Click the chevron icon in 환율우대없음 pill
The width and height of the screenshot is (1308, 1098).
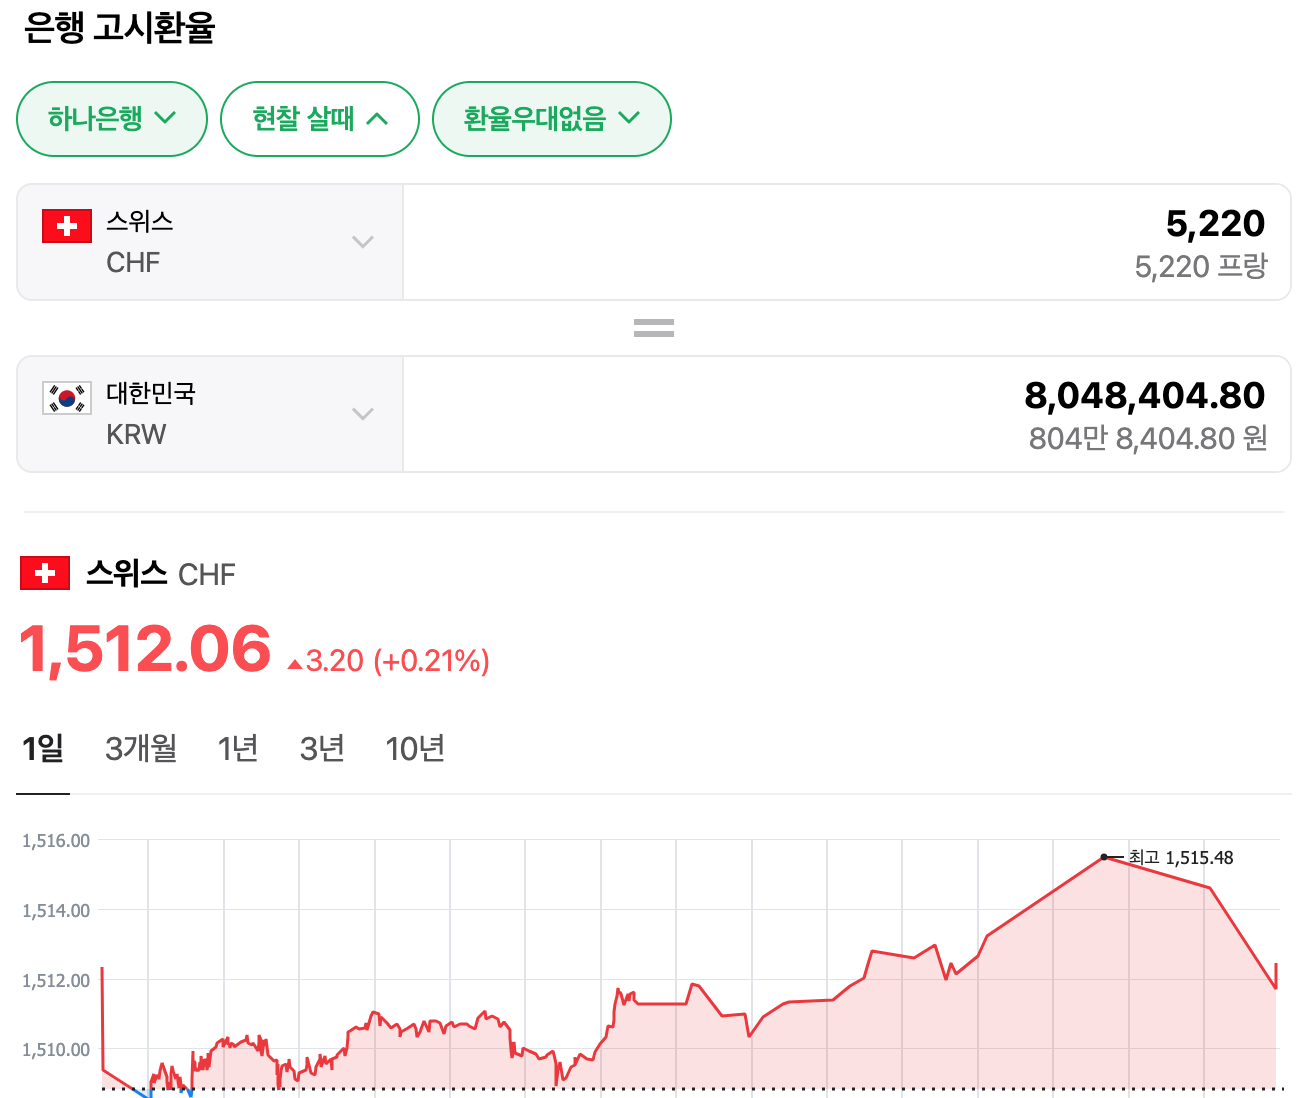tap(629, 118)
